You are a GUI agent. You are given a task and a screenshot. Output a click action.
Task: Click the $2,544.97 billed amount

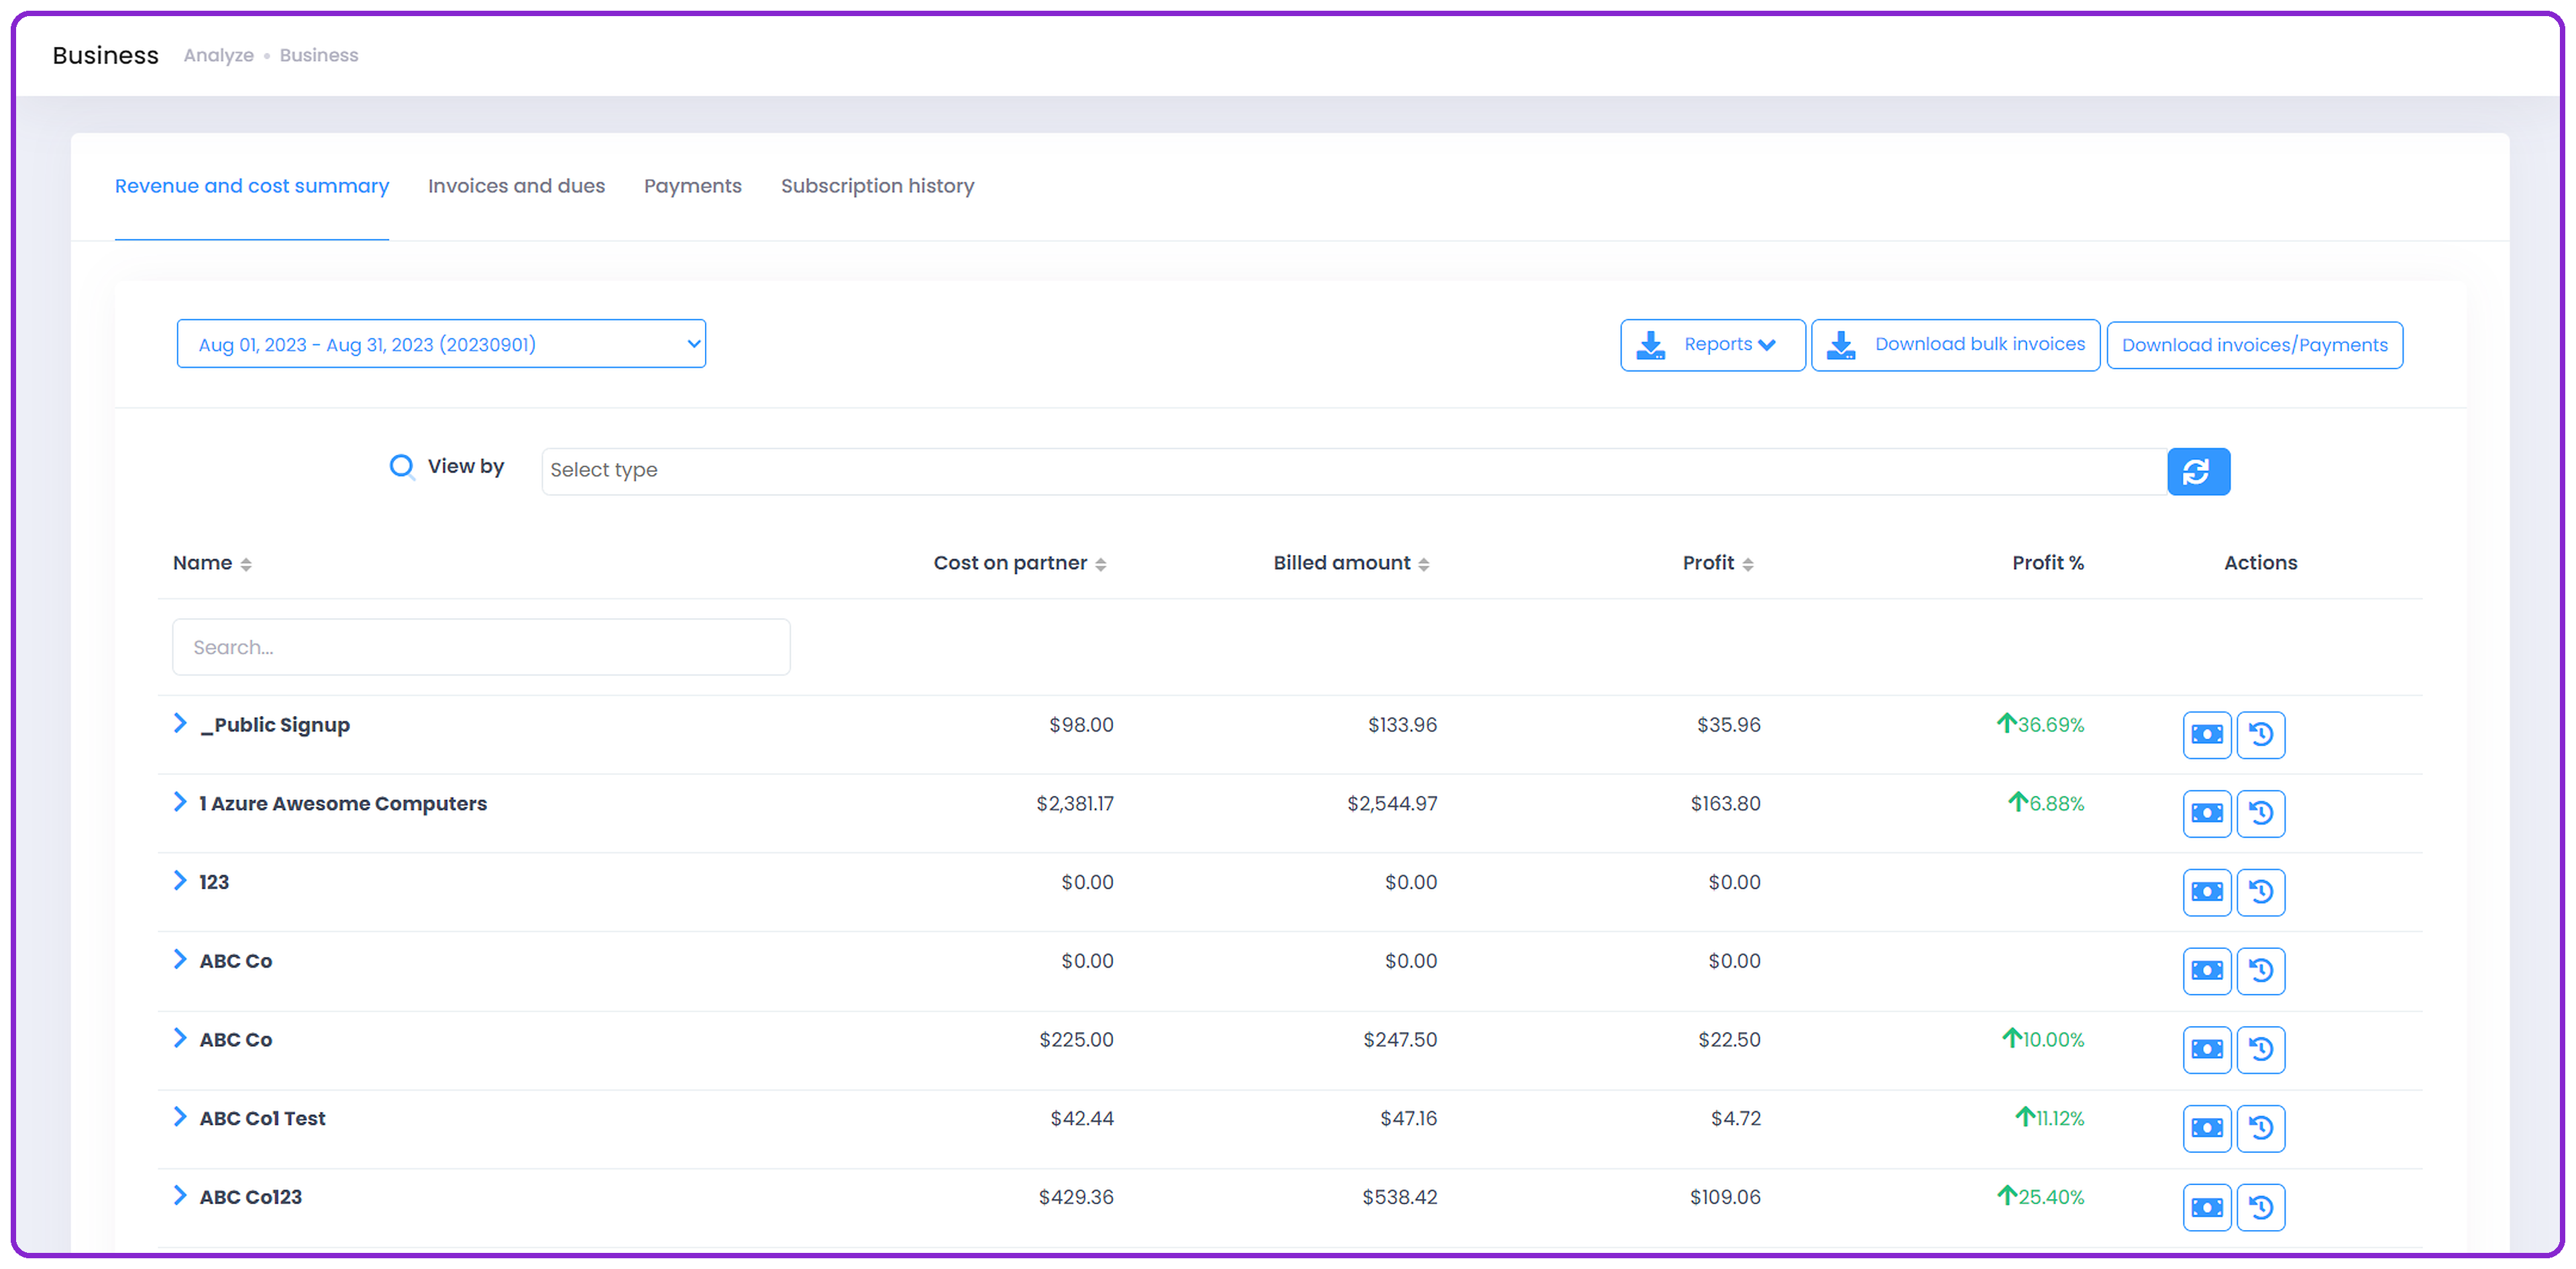(x=1392, y=803)
